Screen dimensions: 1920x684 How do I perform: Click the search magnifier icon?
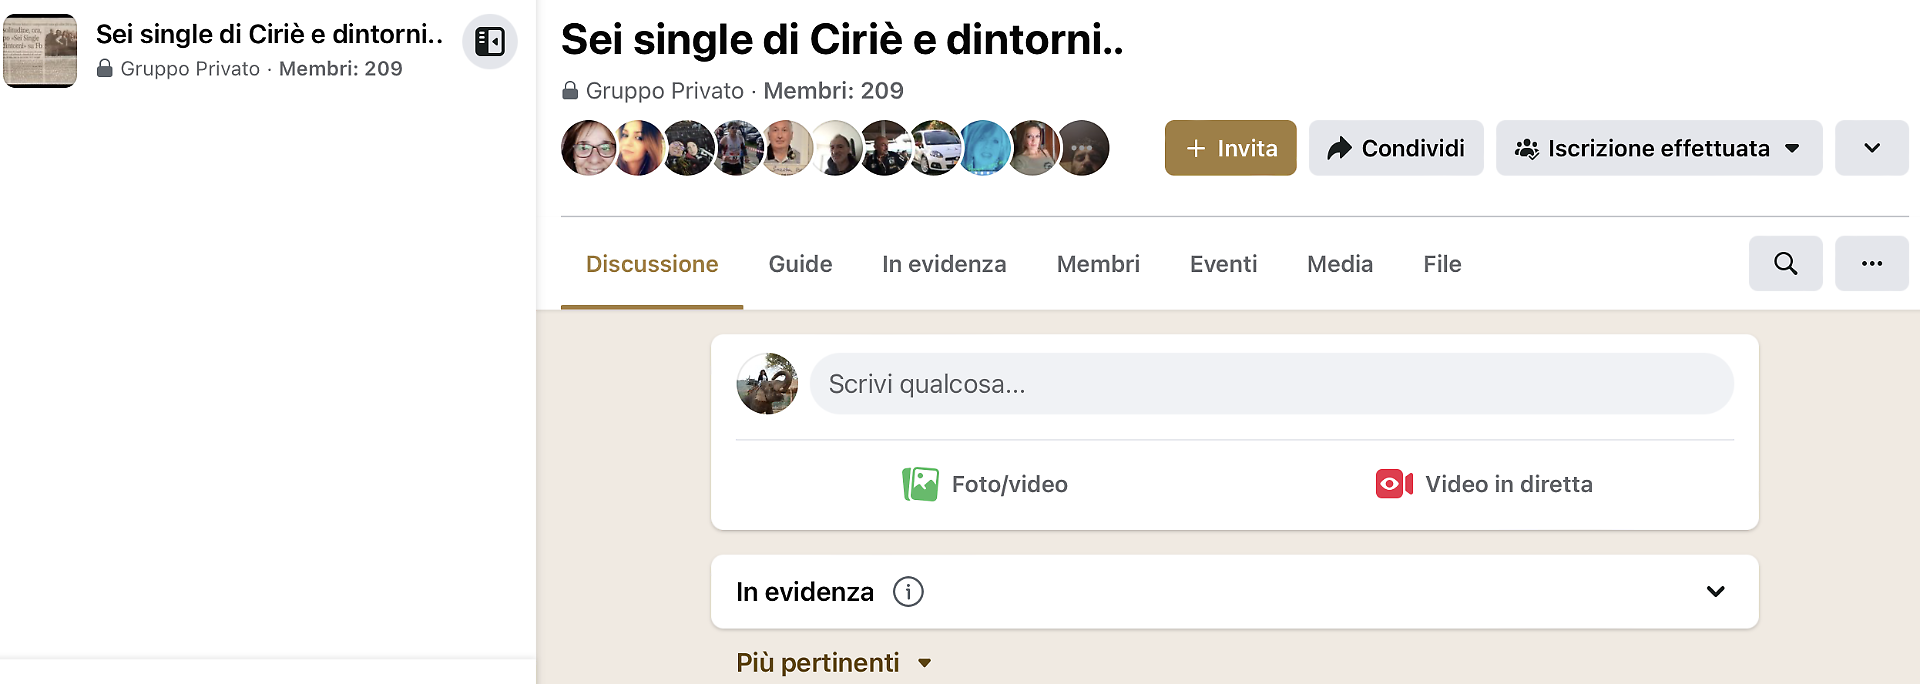click(x=1785, y=264)
